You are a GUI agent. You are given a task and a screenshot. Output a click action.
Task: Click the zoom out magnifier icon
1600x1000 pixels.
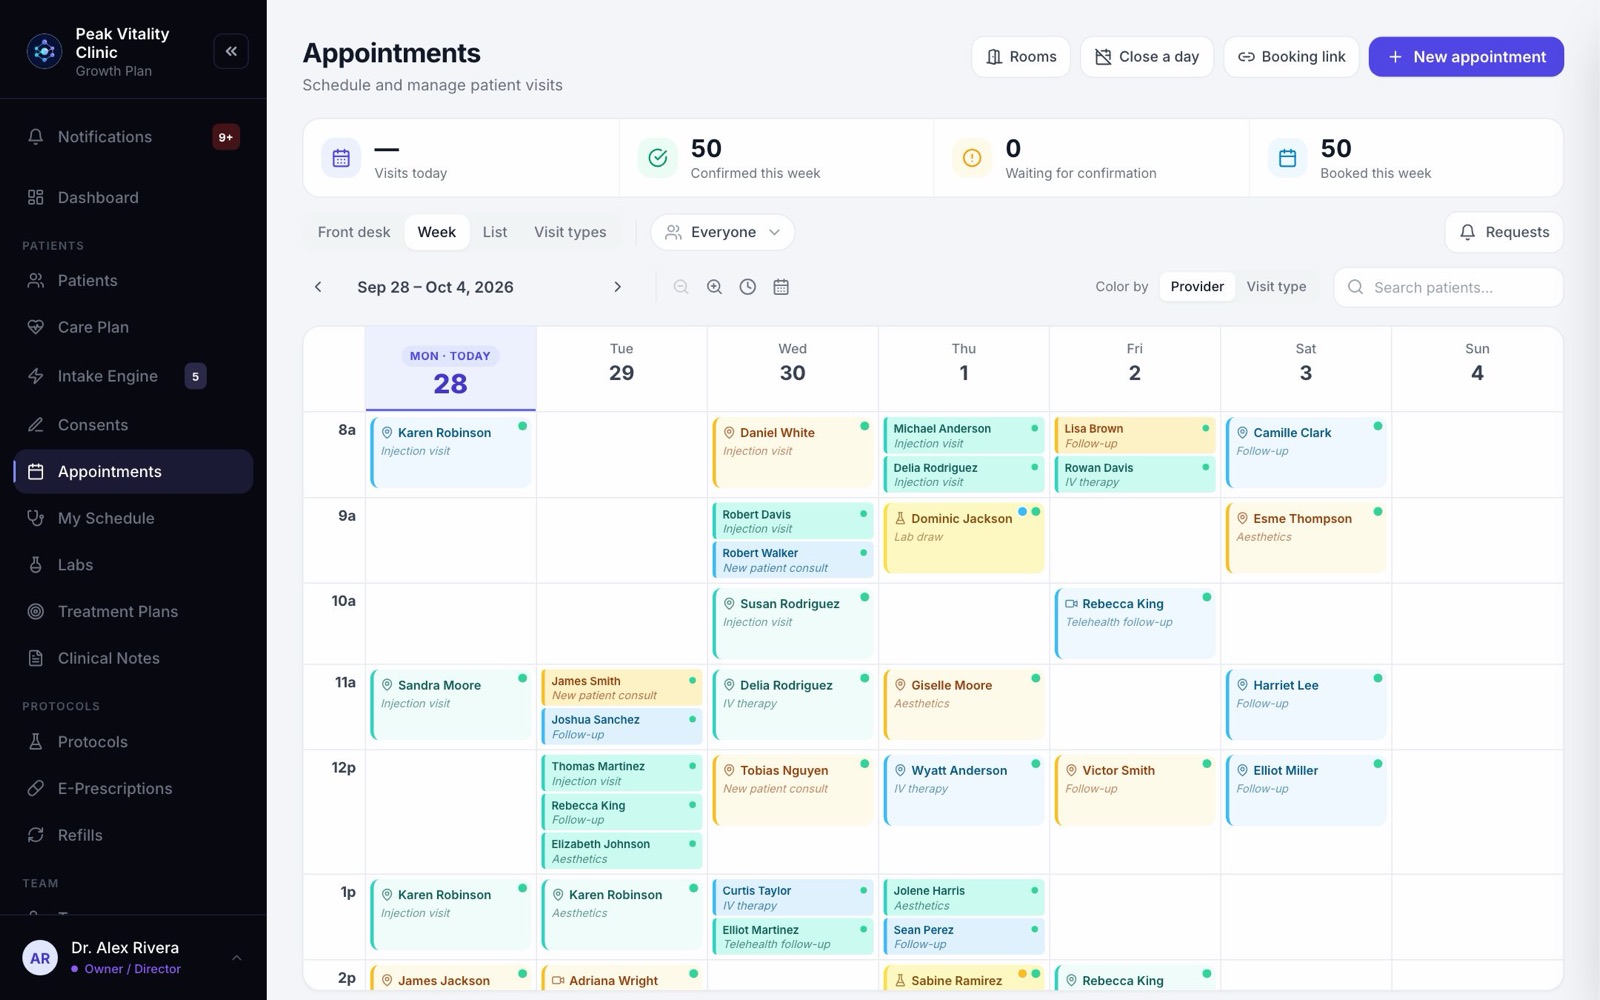tap(681, 287)
